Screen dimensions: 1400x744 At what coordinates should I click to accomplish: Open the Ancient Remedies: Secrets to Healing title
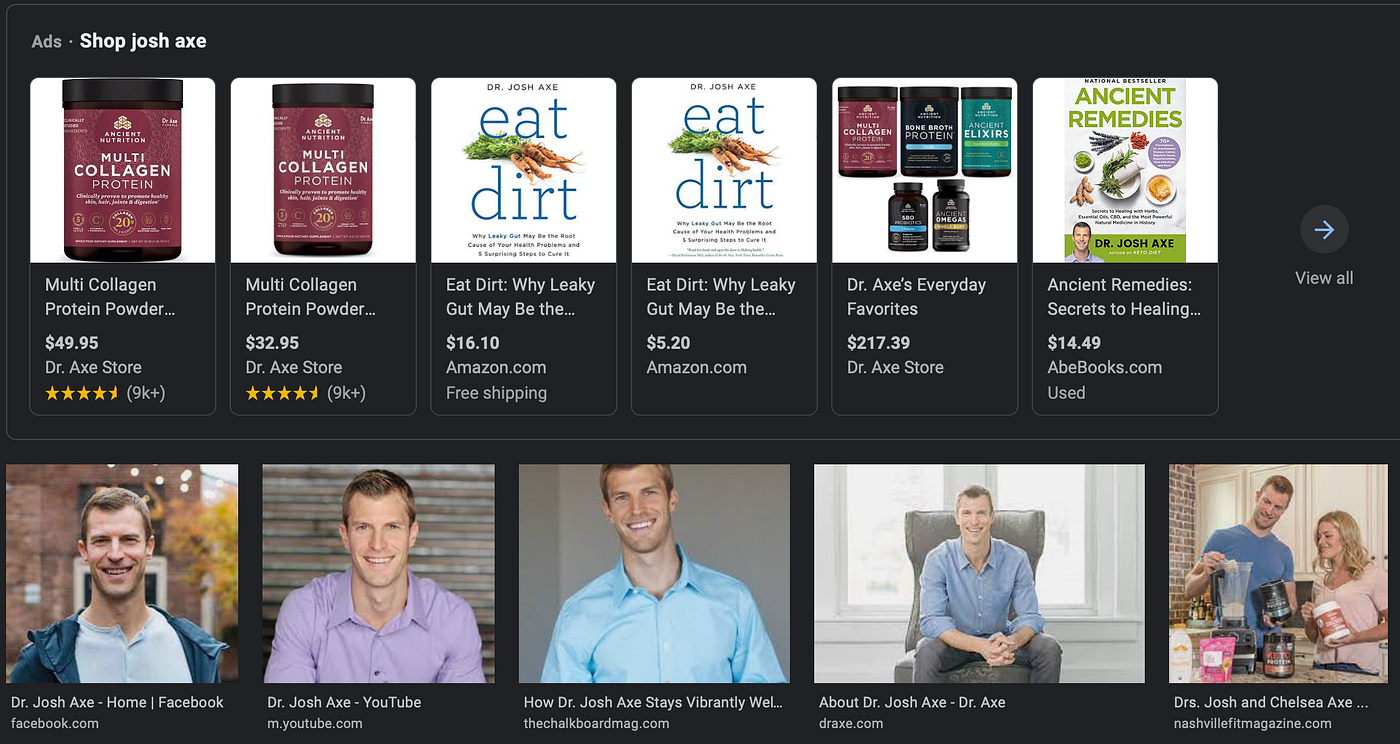point(1124,297)
